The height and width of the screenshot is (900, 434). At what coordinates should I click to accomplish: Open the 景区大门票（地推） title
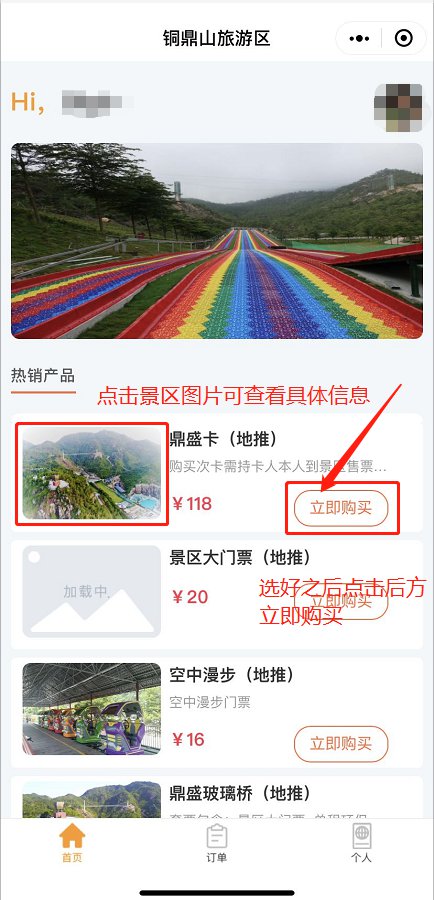click(x=240, y=557)
